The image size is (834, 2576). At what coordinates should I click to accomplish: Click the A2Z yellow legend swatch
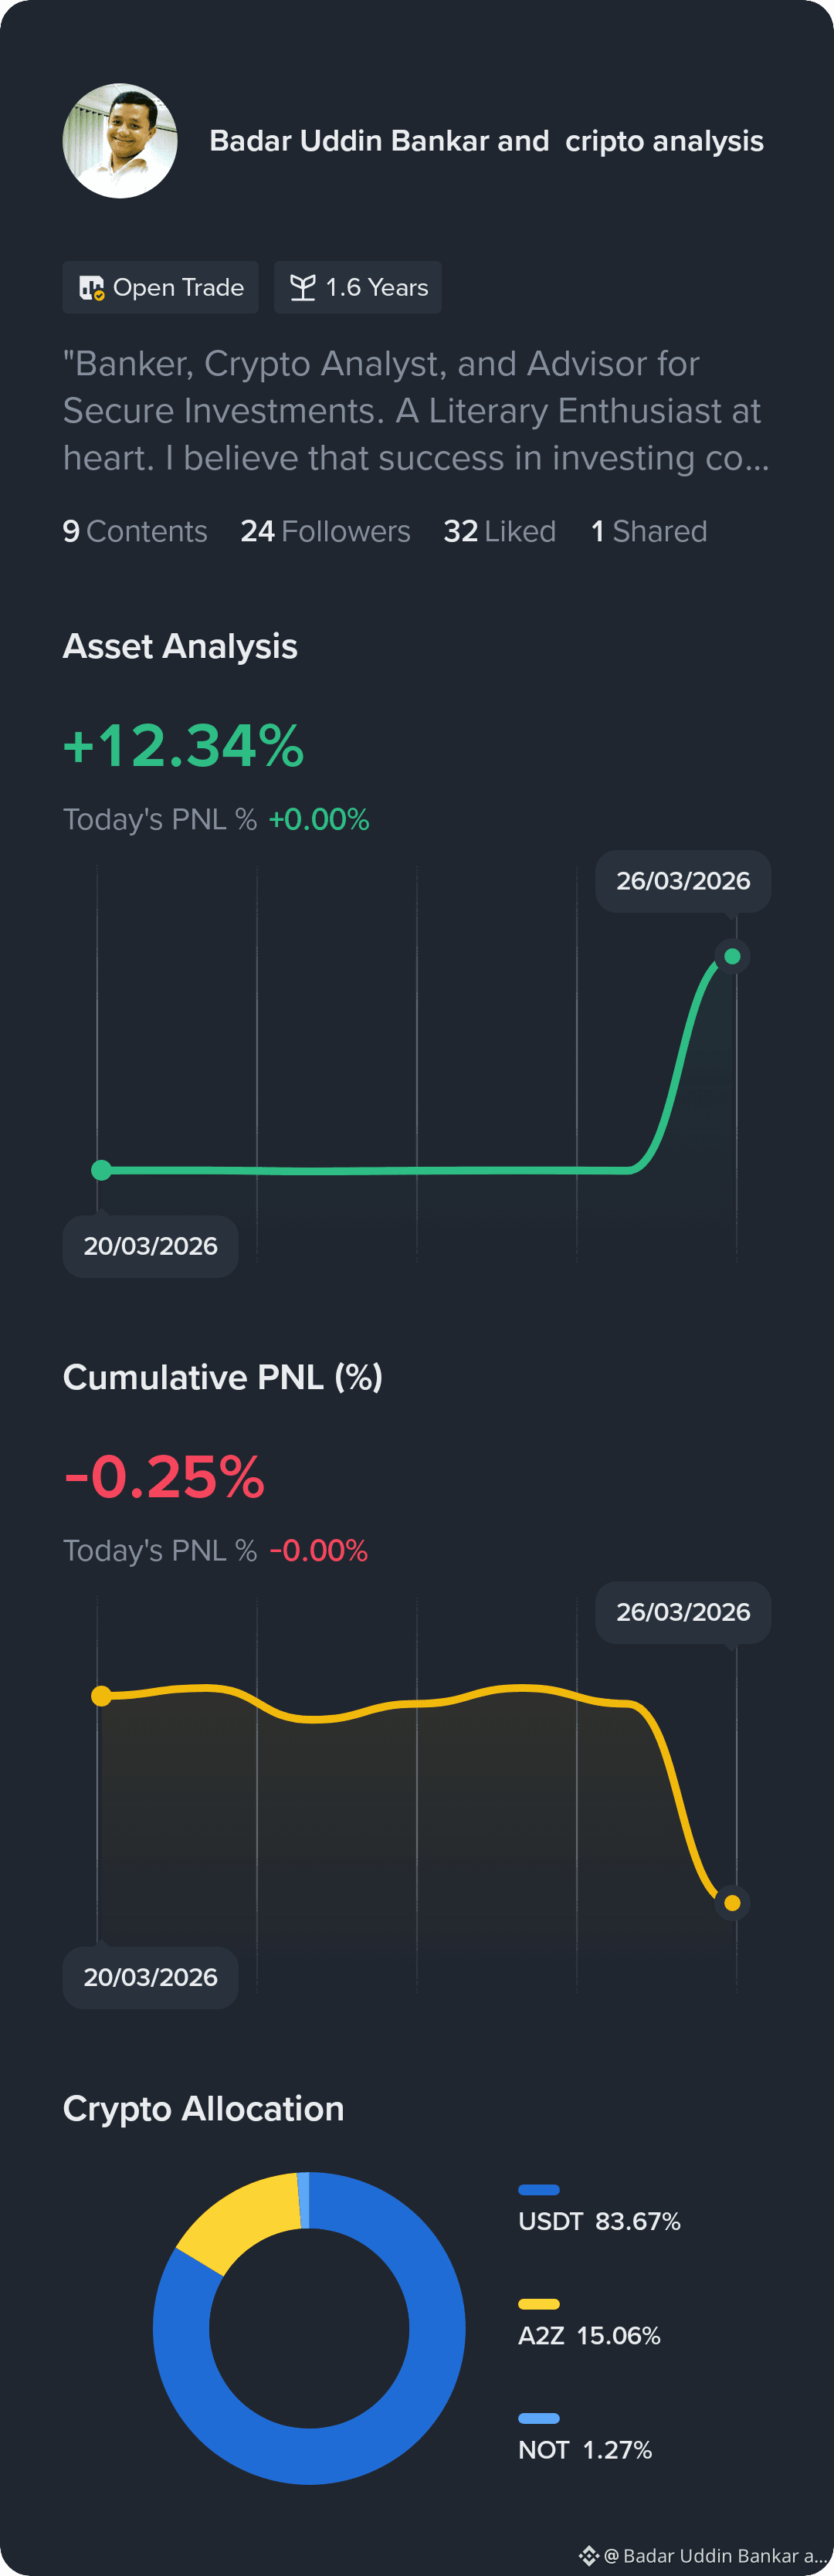[539, 2305]
